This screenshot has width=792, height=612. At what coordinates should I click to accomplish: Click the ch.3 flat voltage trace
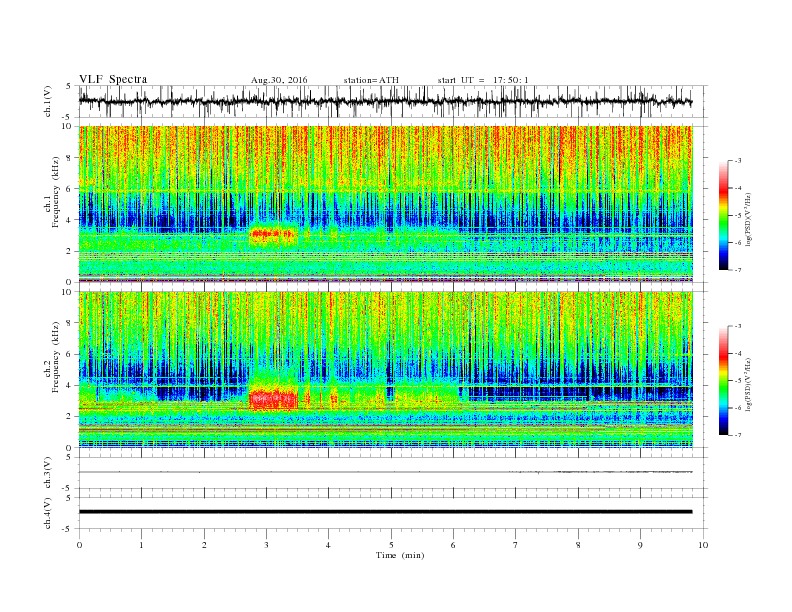pyautogui.click(x=385, y=472)
